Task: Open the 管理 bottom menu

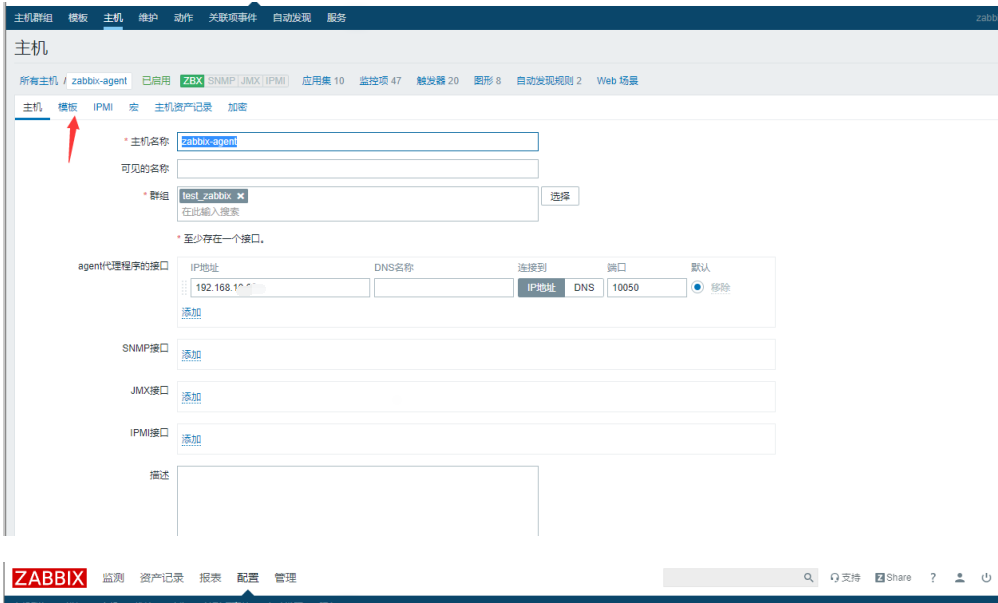Action: [x=285, y=578]
